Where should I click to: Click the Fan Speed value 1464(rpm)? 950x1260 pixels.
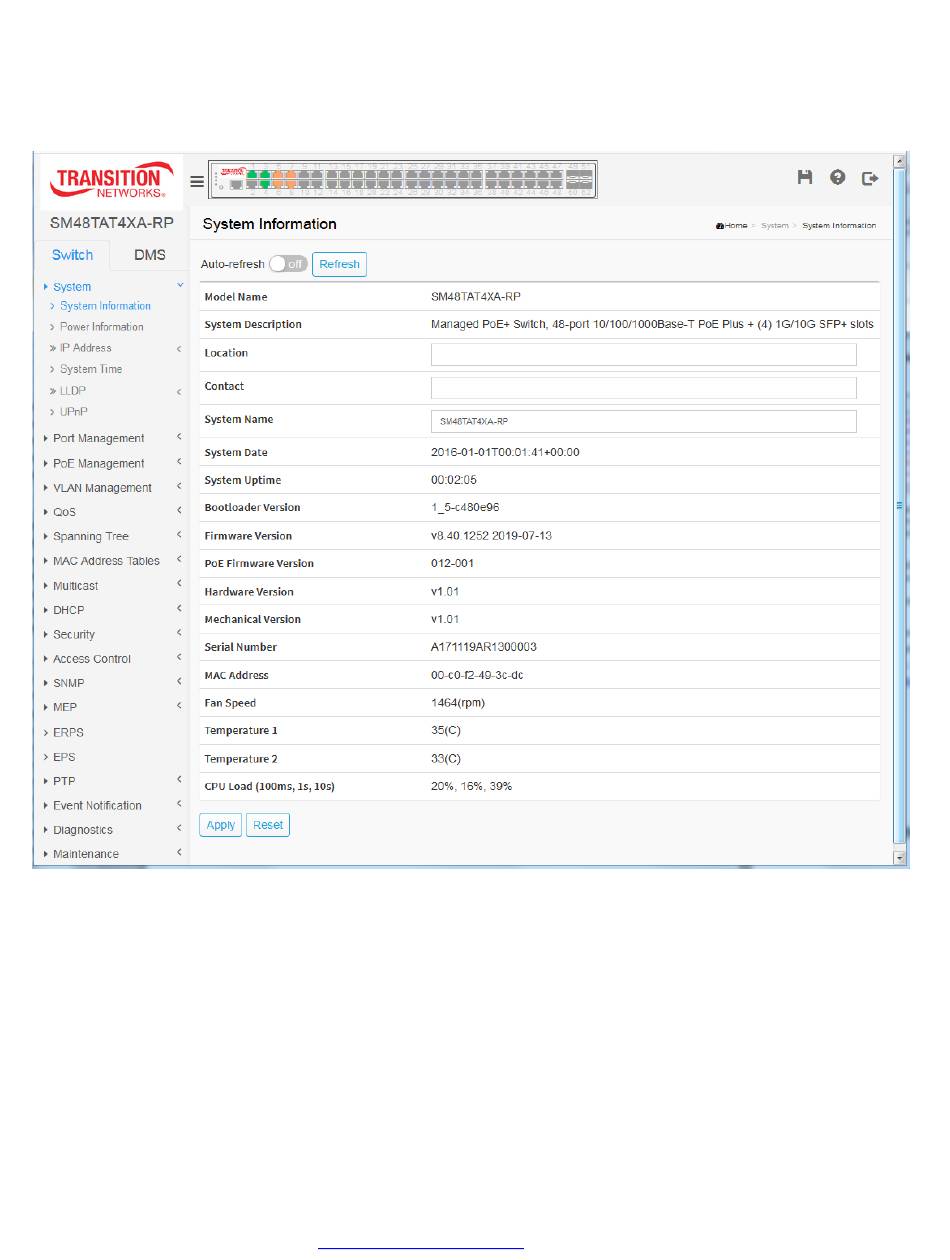pyautogui.click(x=458, y=703)
